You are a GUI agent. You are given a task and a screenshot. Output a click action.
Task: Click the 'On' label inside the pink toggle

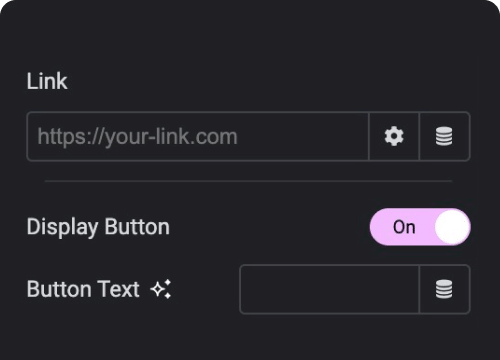404,227
